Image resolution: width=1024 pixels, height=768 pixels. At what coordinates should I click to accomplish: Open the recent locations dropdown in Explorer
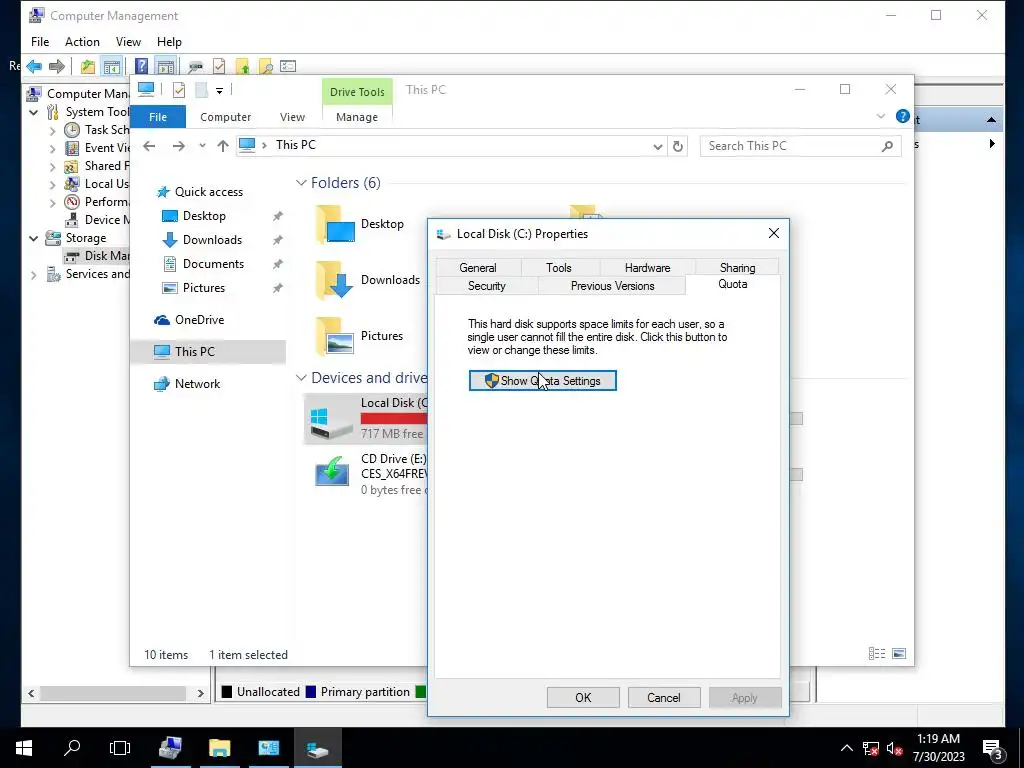click(x=202, y=146)
